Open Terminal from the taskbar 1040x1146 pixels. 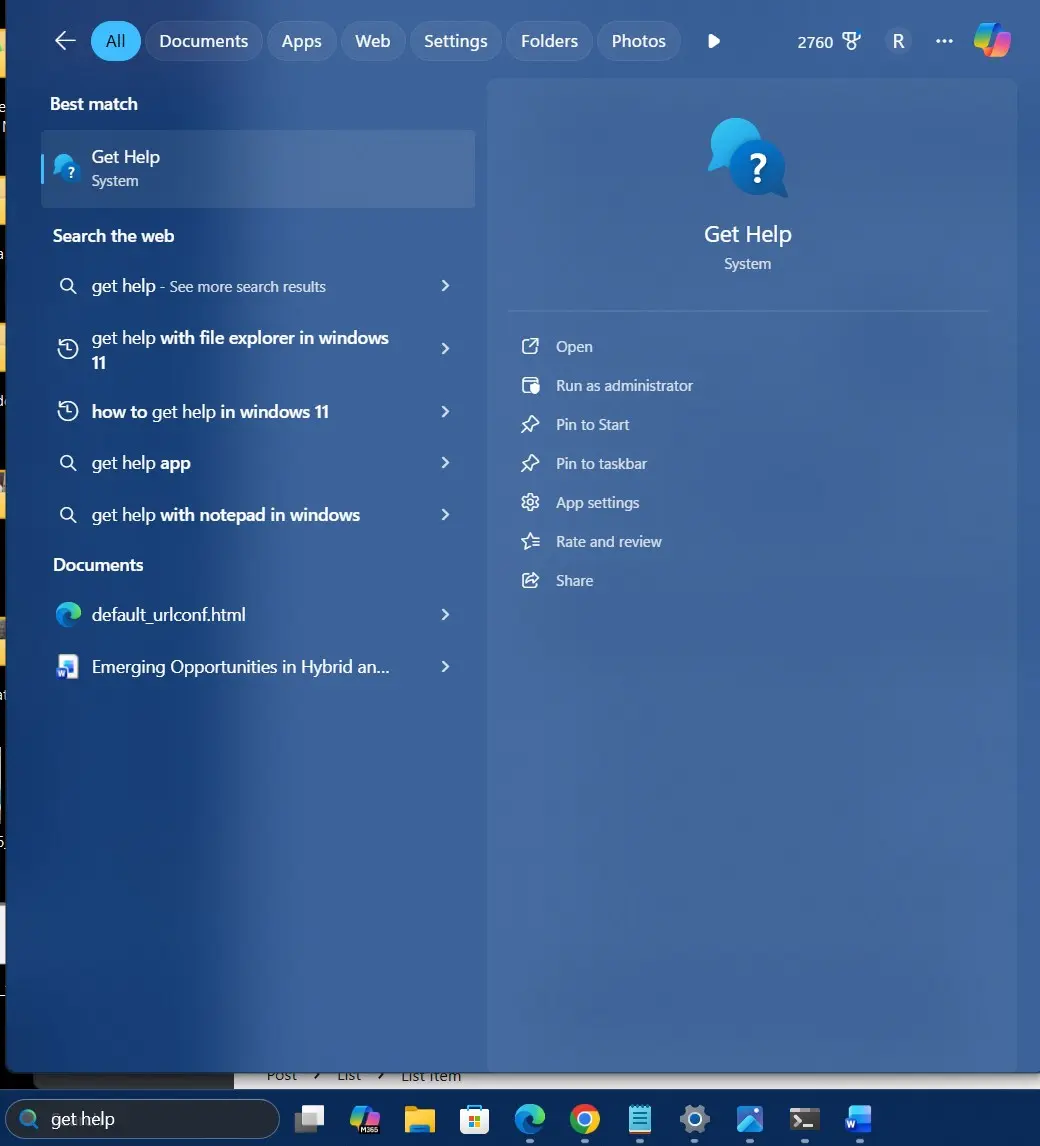pyautogui.click(x=805, y=1119)
